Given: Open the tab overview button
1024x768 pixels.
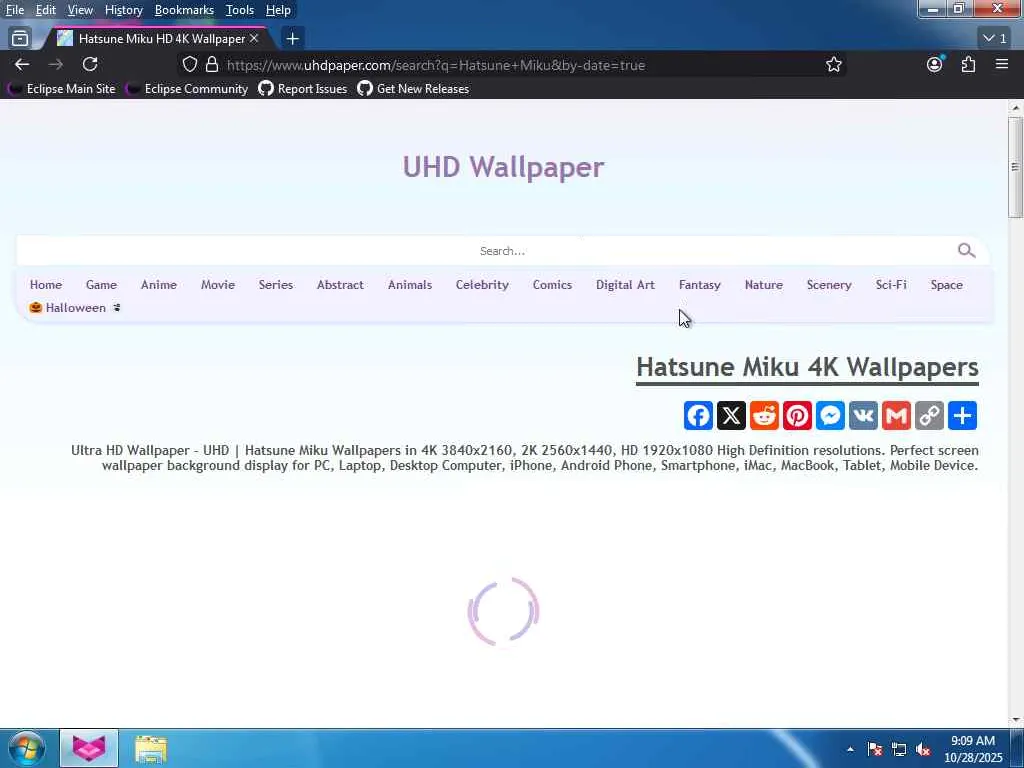Looking at the screenshot, I should click(x=20, y=39).
